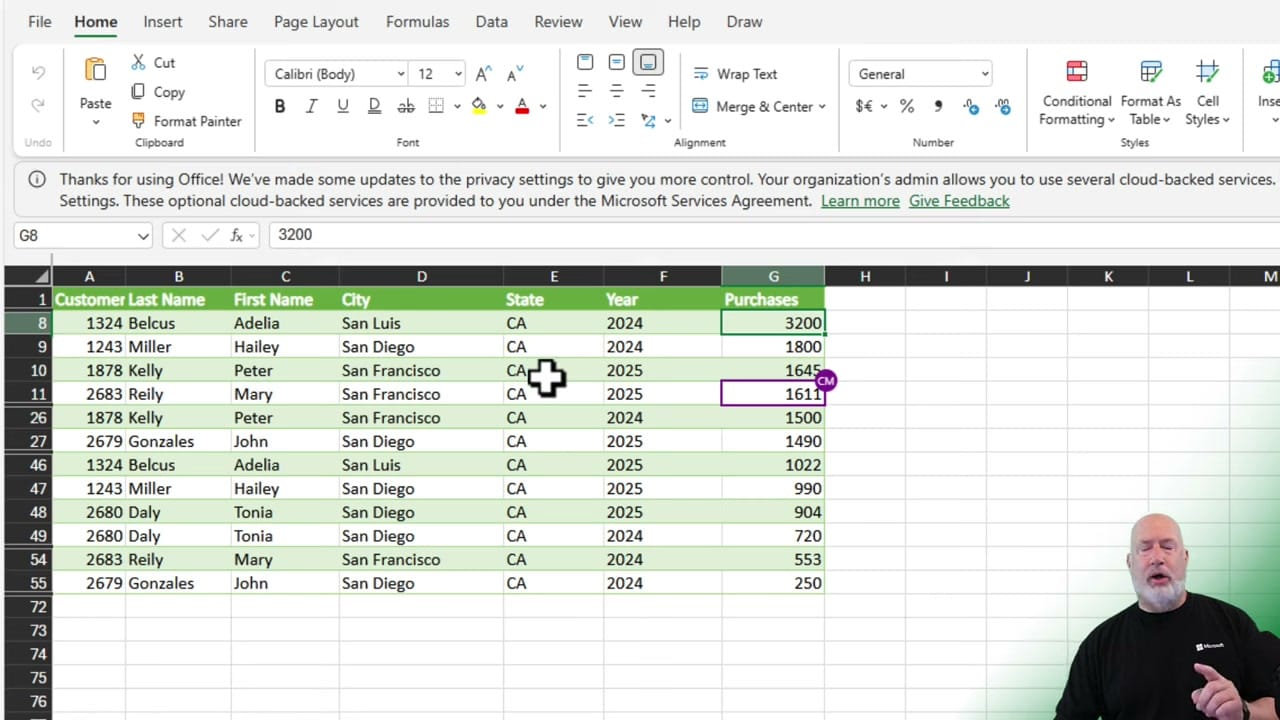Pick the red font color swatch
1280x720 pixels.
(x=521, y=113)
